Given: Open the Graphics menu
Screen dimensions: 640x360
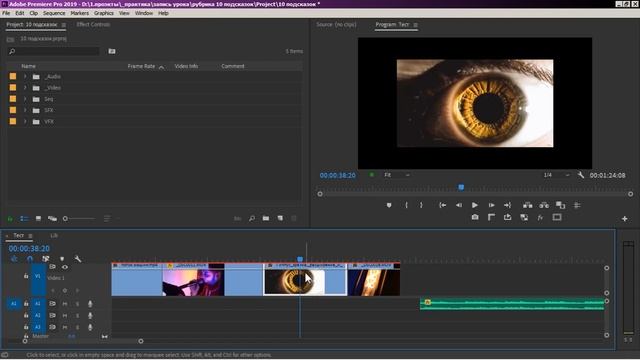Looking at the screenshot, I should [x=104, y=13].
